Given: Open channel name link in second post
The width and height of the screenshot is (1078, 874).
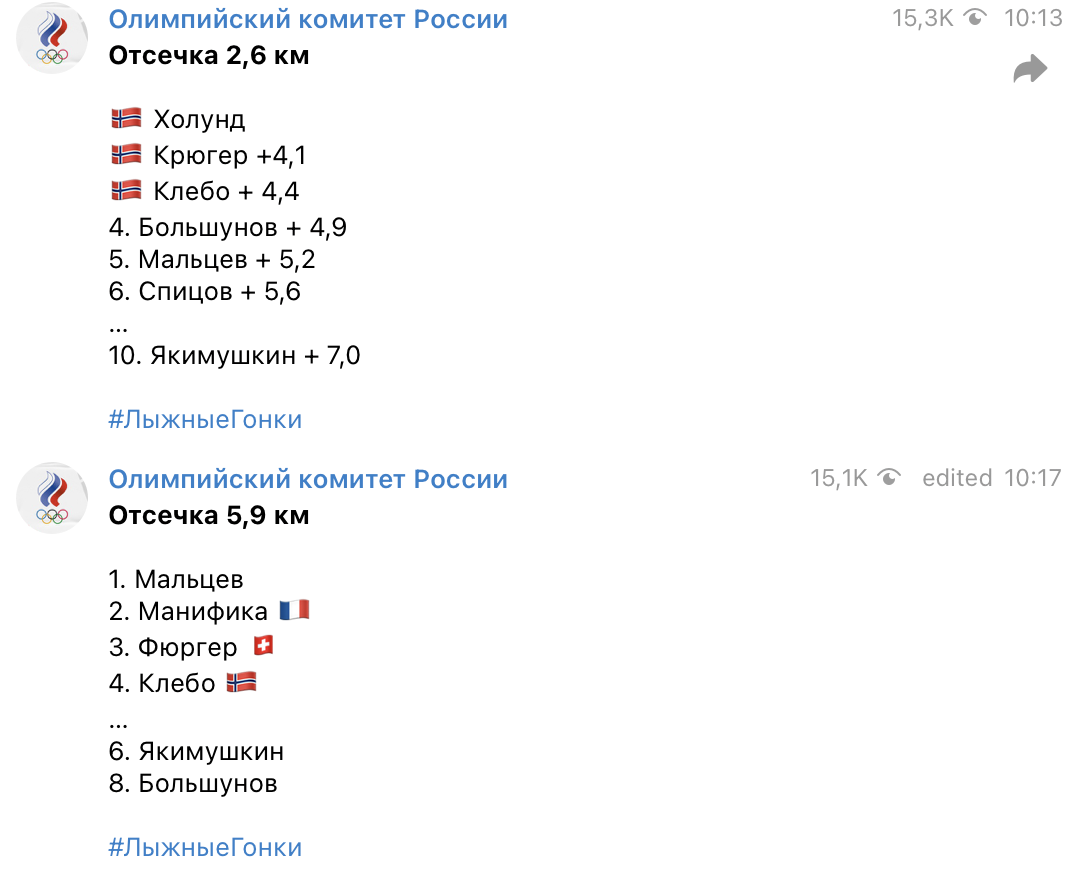Looking at the screenshot, I should pyautogui.click(x=308, y=479).
